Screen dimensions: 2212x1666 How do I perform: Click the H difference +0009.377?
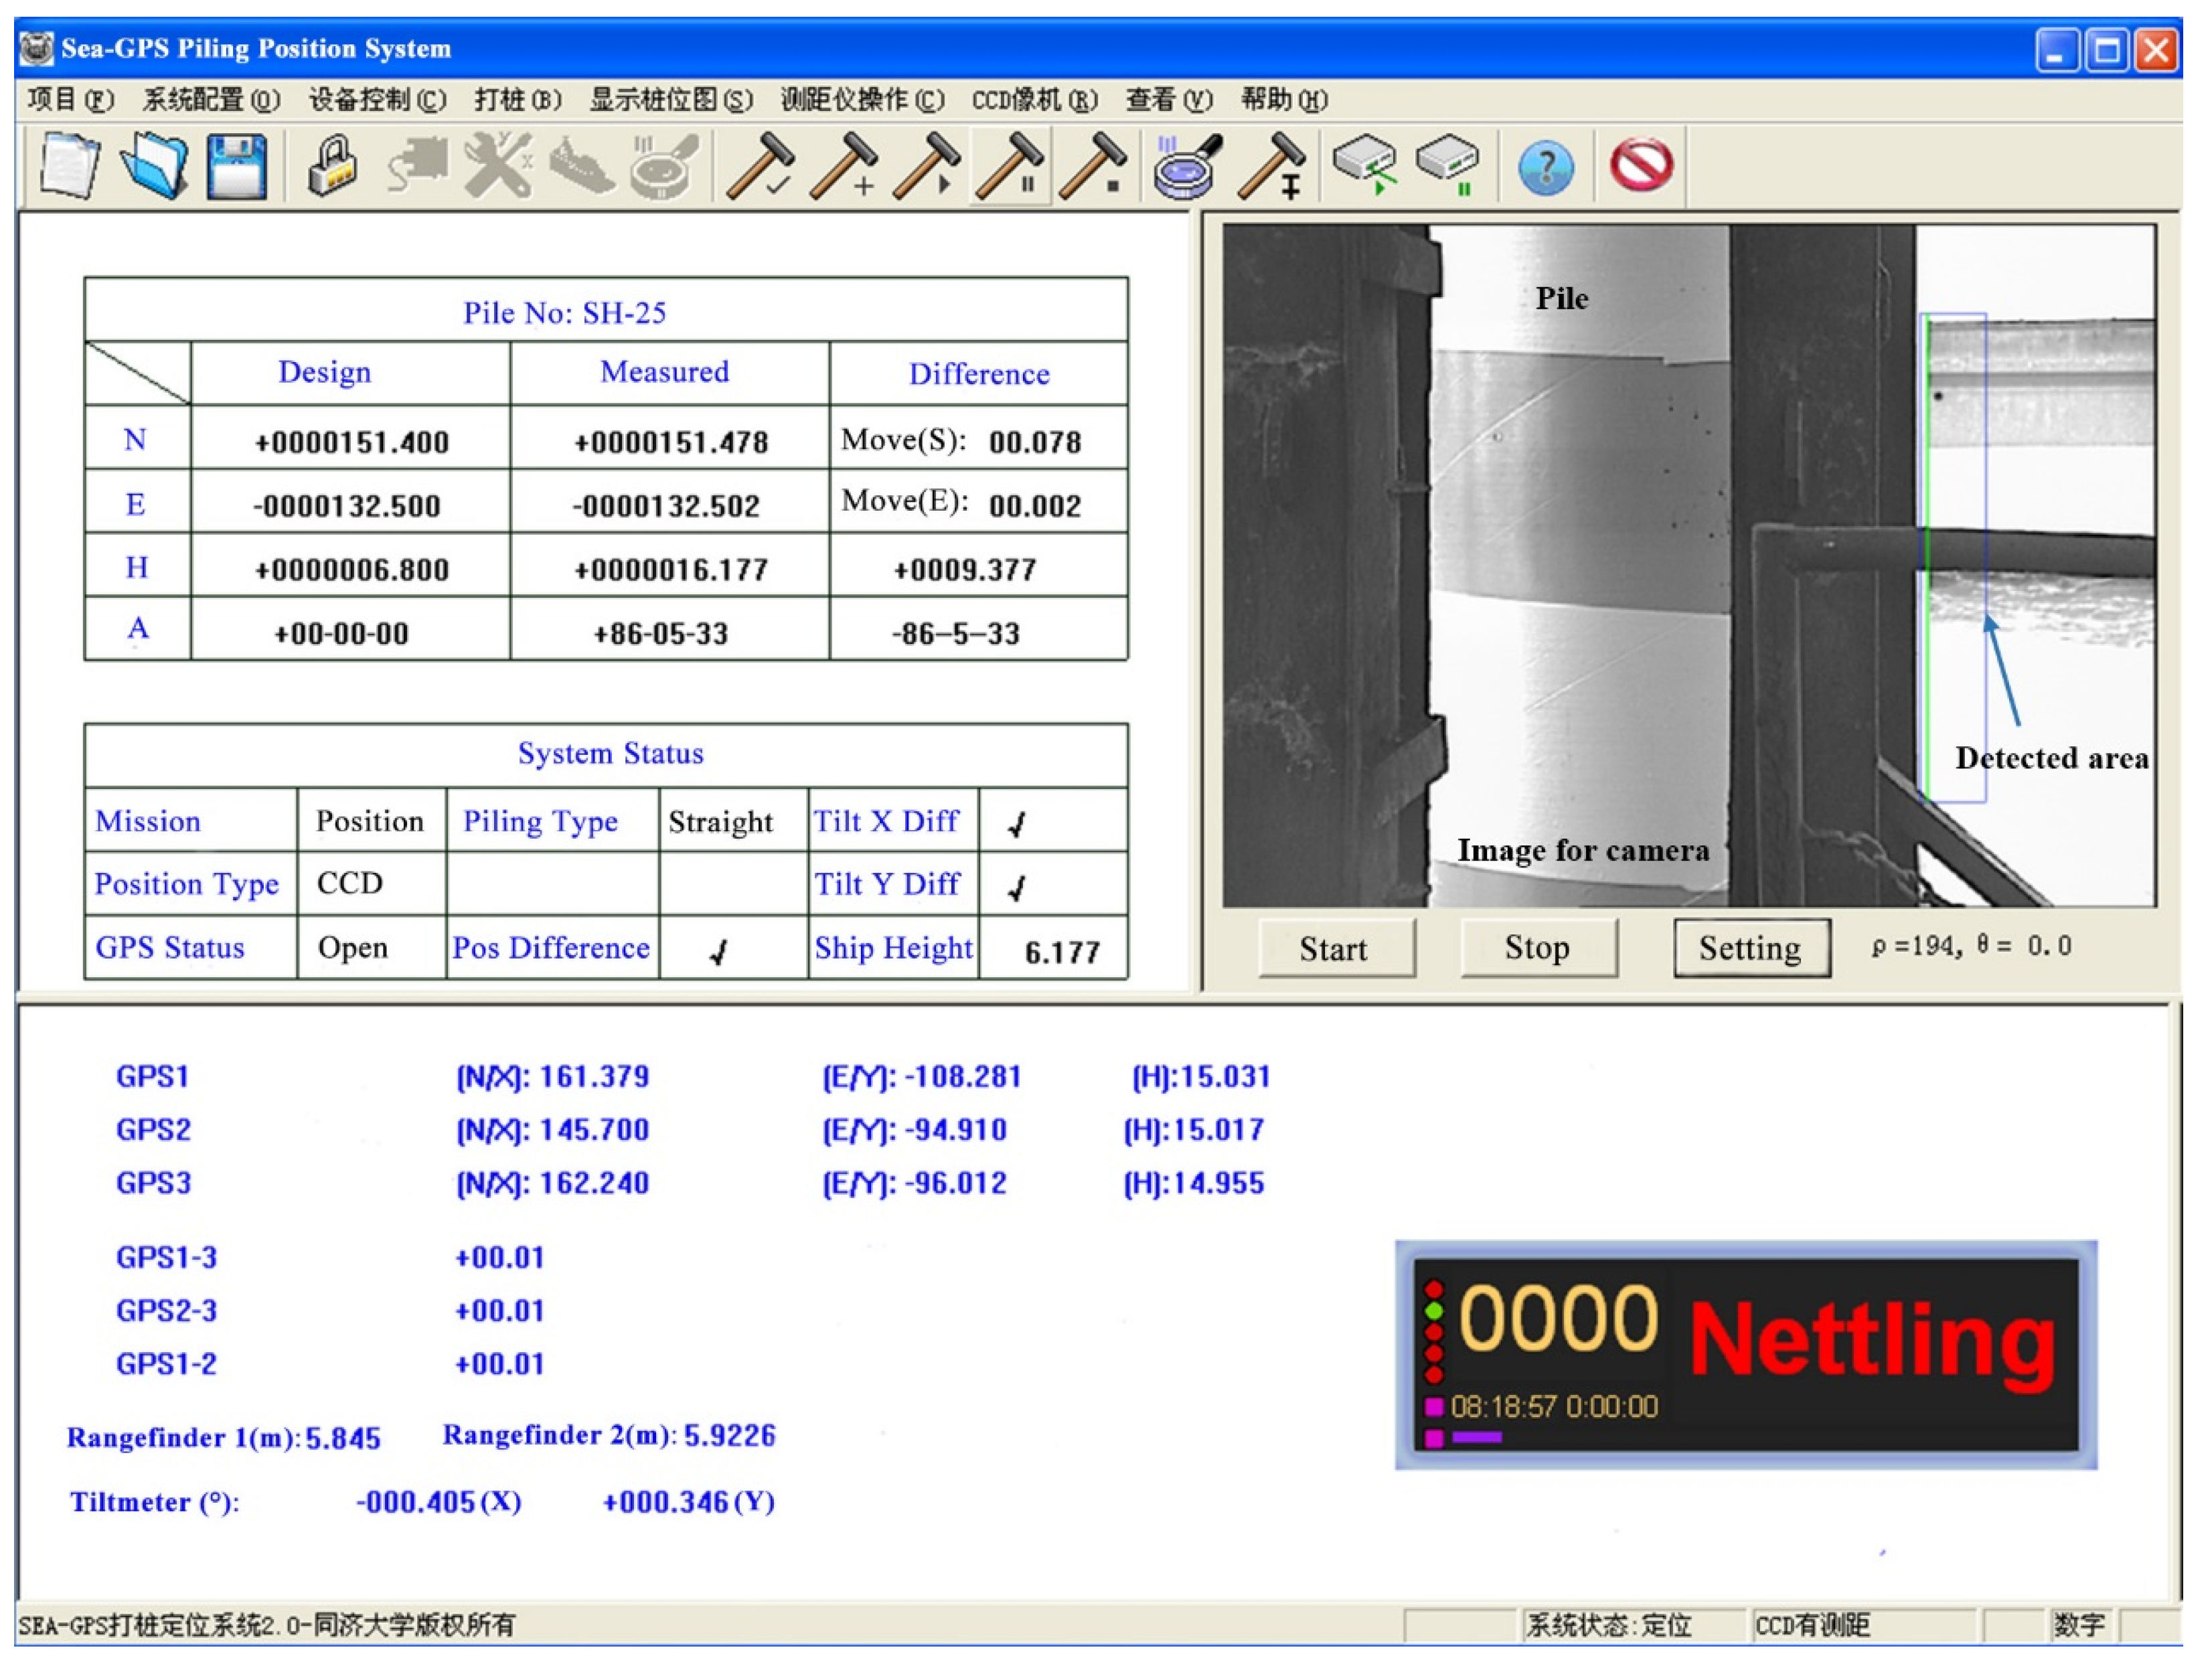coord(965,570)
